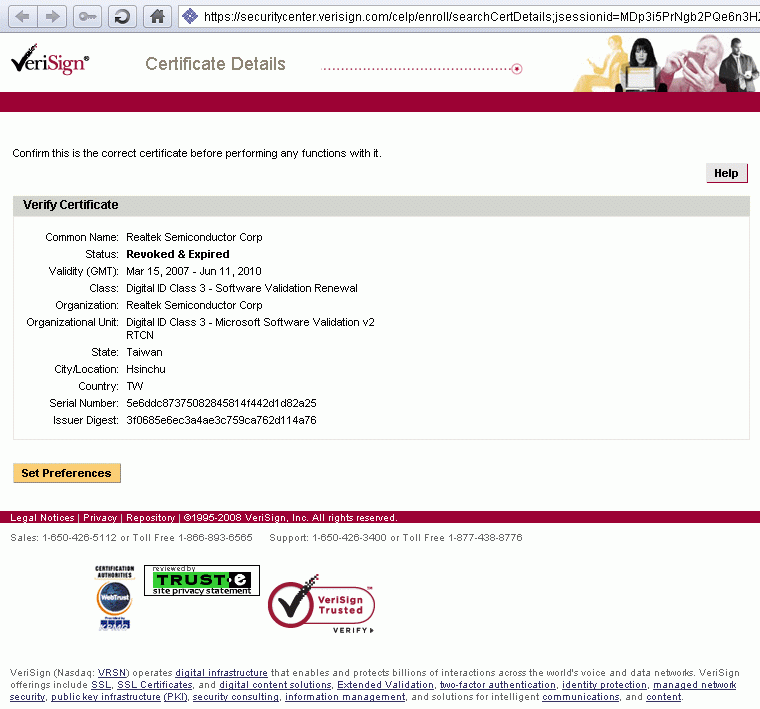Screen dimensions: 760x709
Task: Click the browser Back arrow button
Action: click(x=23, y=16)
